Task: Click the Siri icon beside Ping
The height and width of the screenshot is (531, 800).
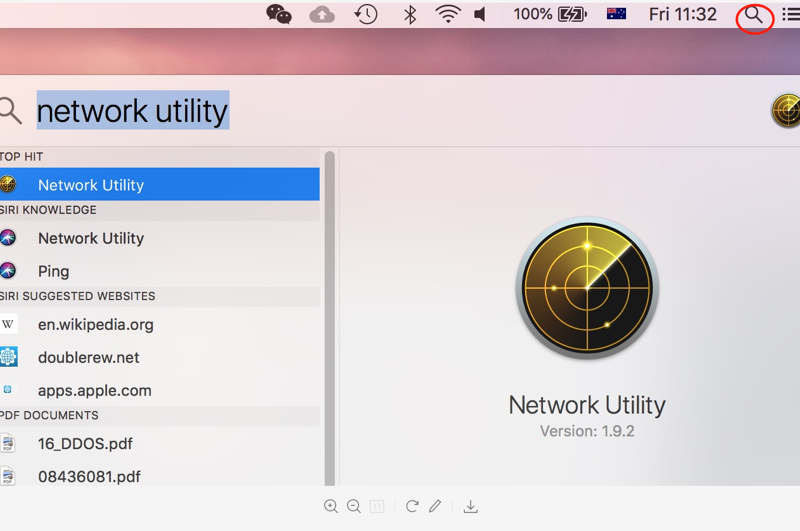Action: click(8, 270)
